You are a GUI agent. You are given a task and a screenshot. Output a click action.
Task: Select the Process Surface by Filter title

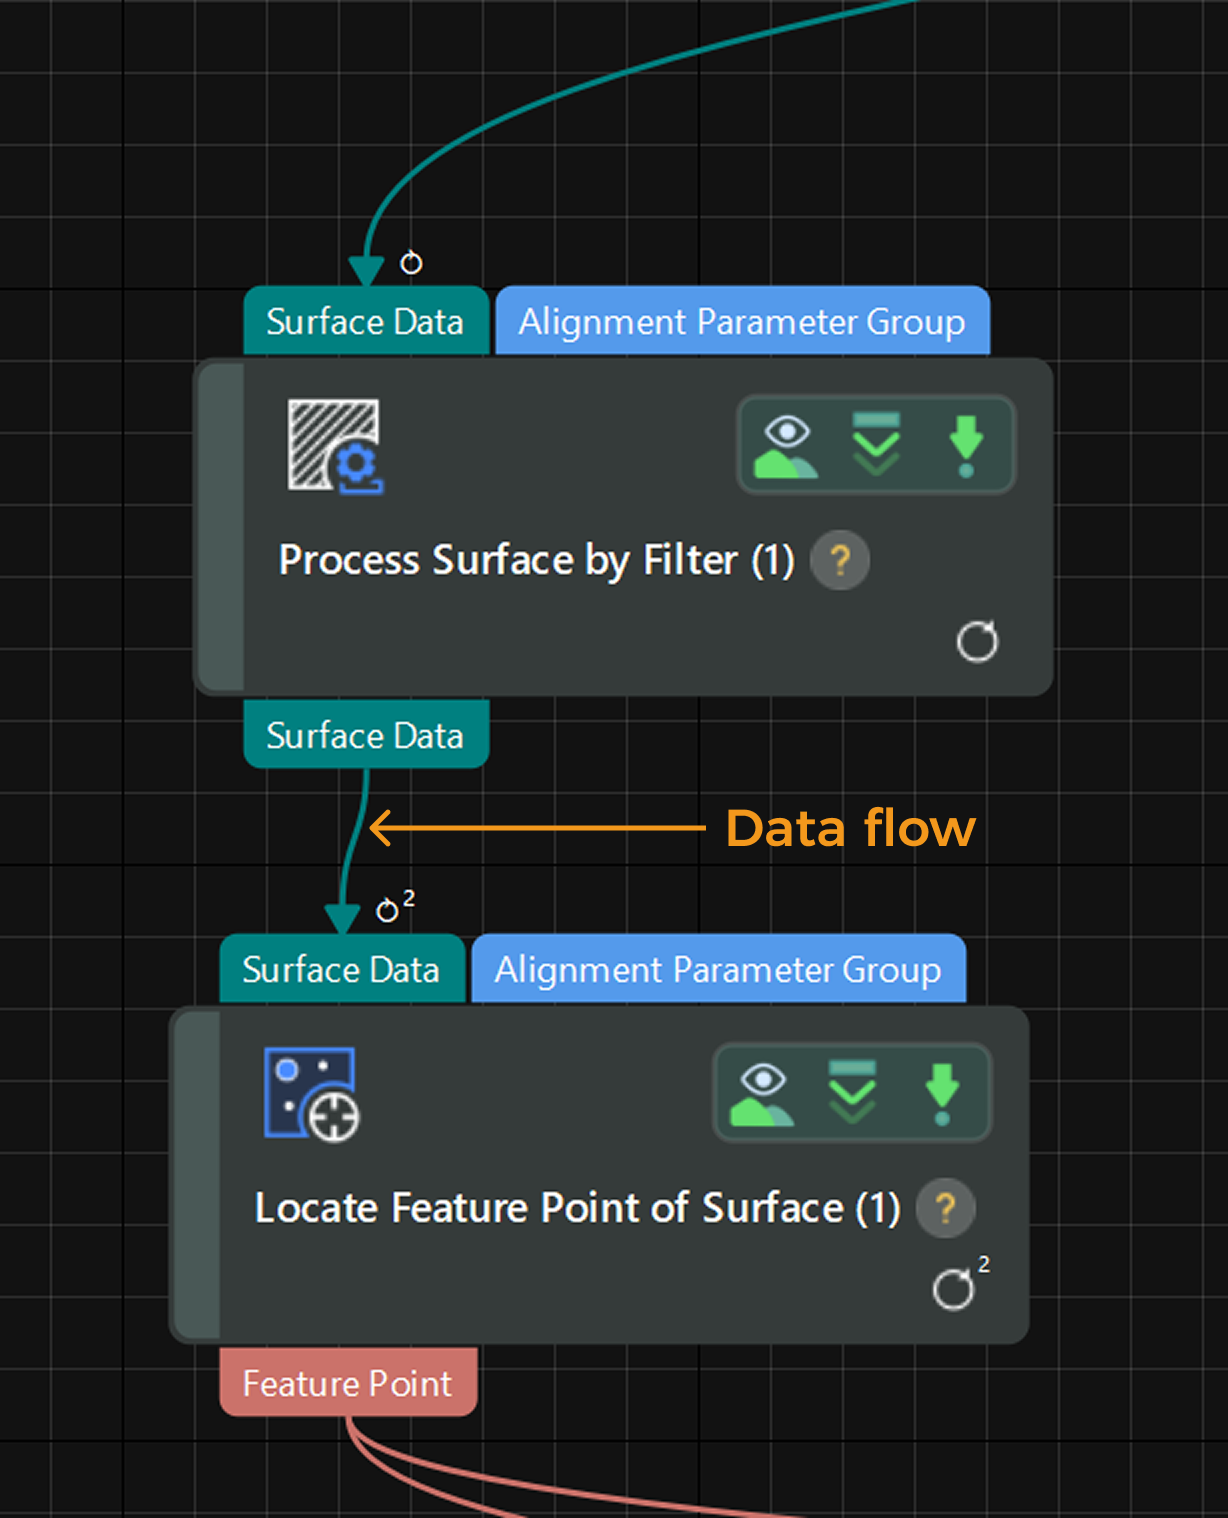coord(536,560)
